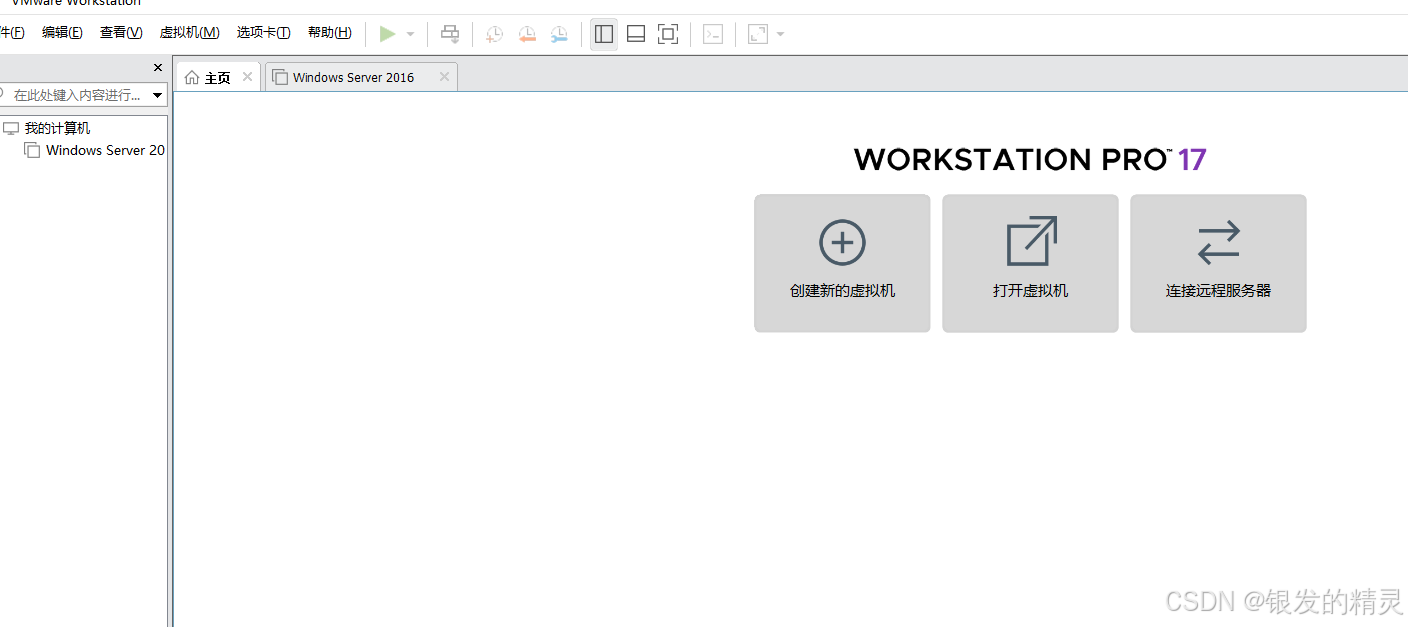Open the 虚拟机(M) menu
The height and width of the screenshot is (627, 1408).
point(189,33)
